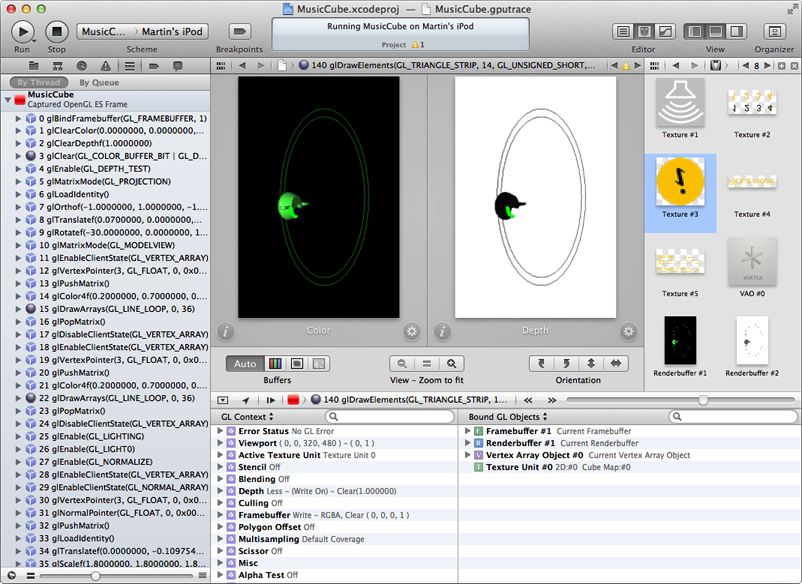802x584 pixels.
Task: Open the related items grid menu
Action: click(x=220, y=65)
